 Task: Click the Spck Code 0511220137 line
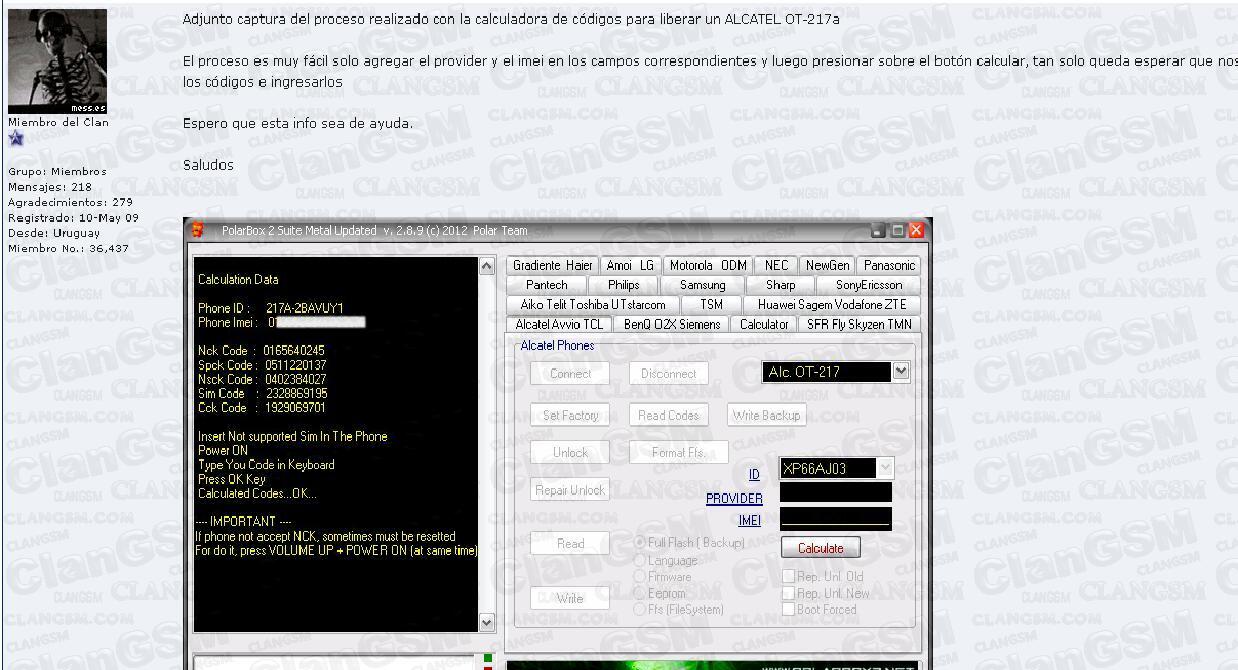coord(262,366)
